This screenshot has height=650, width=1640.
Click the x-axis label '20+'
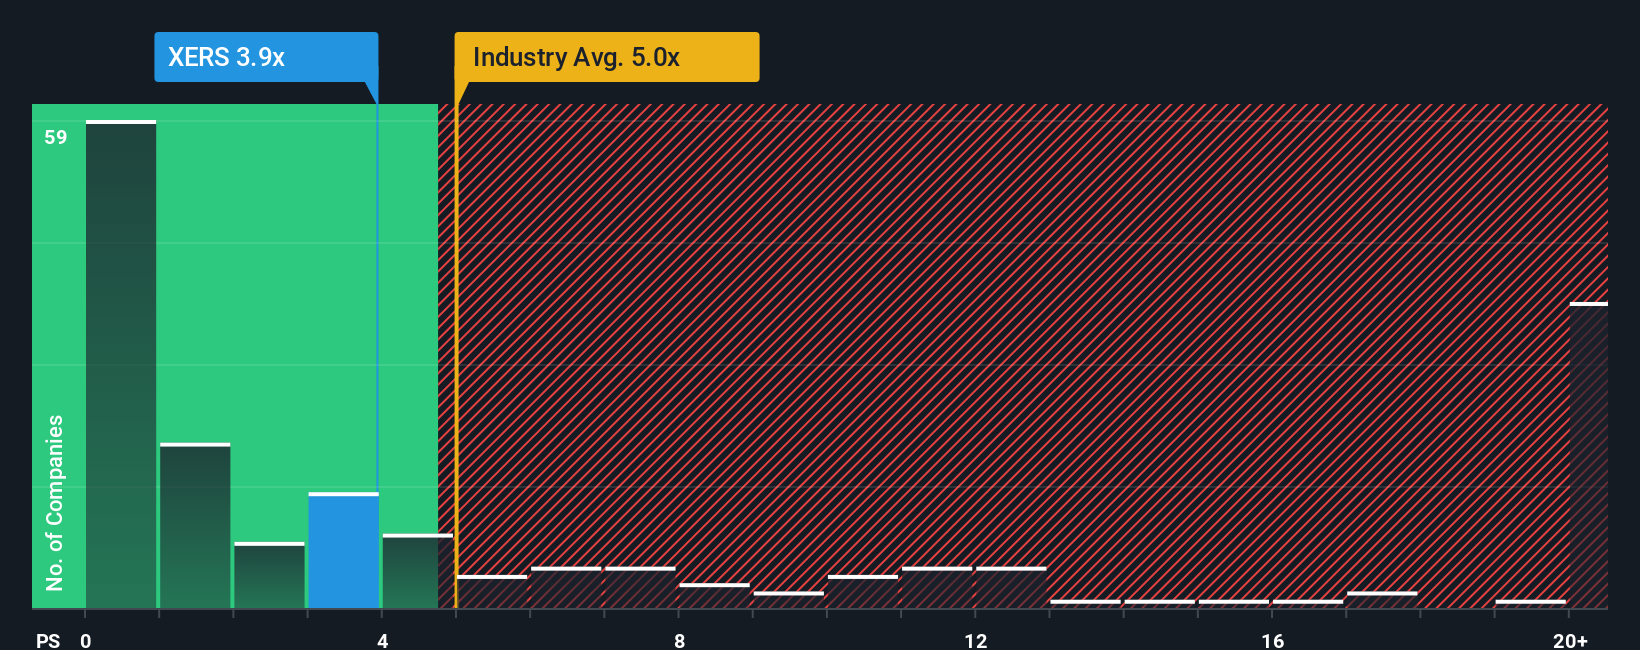tap(1570, 640)
